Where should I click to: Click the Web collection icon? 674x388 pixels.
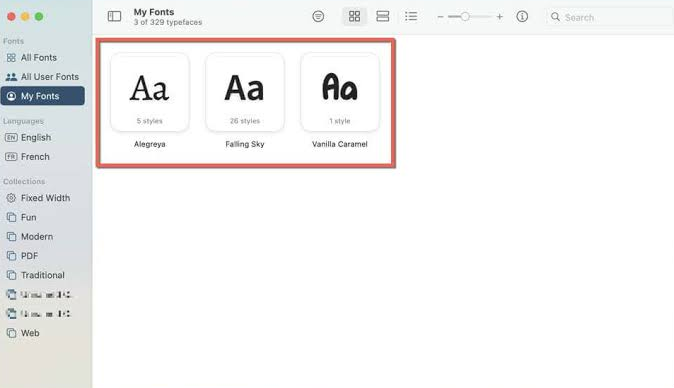(11, 333)
